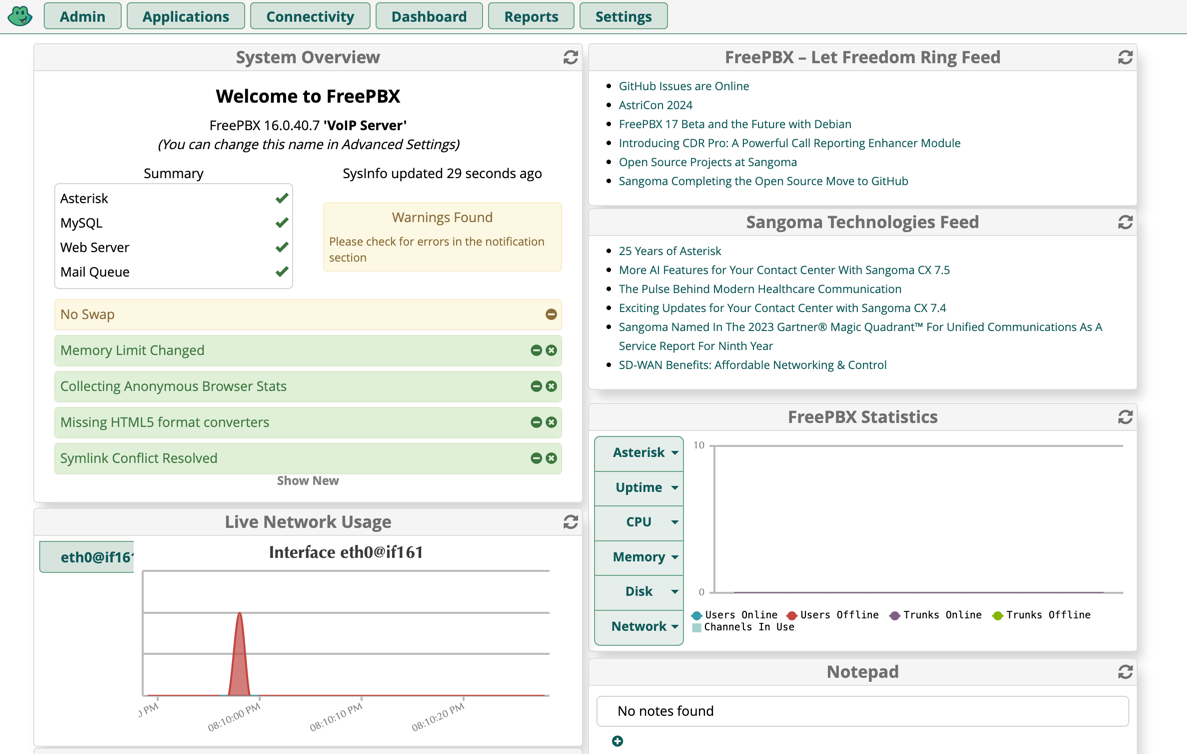Viewport: 1187px width, 754px height.
Task: Collapse the No Swap notification
Action: 551,314
